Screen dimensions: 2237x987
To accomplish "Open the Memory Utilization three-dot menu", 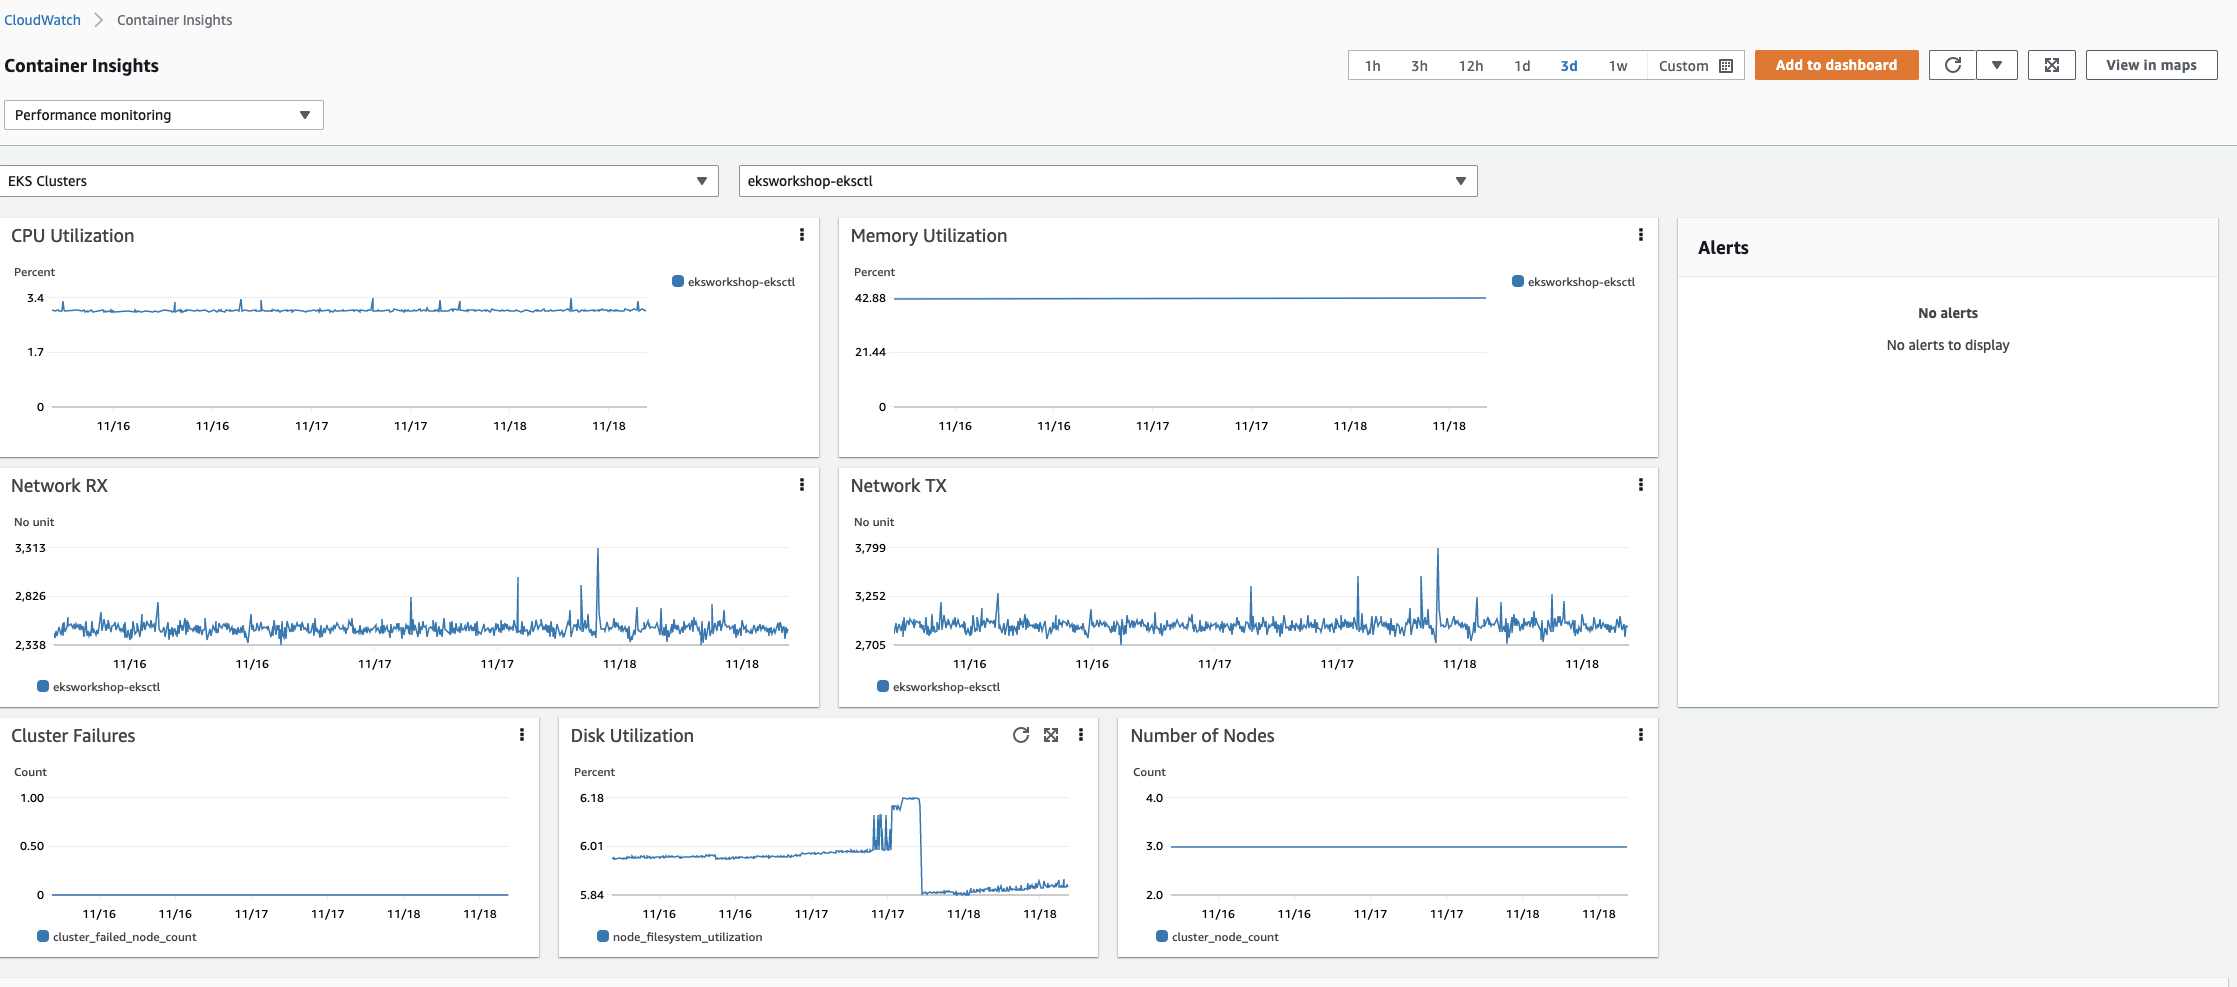I will click(x=1641, y=235).
